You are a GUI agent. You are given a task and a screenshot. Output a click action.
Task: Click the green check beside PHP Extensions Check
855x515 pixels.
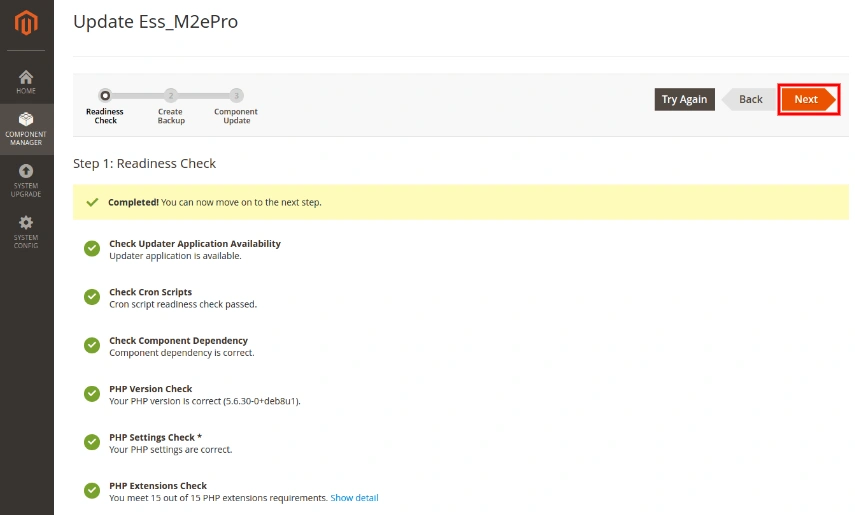[x=92, y=491]
